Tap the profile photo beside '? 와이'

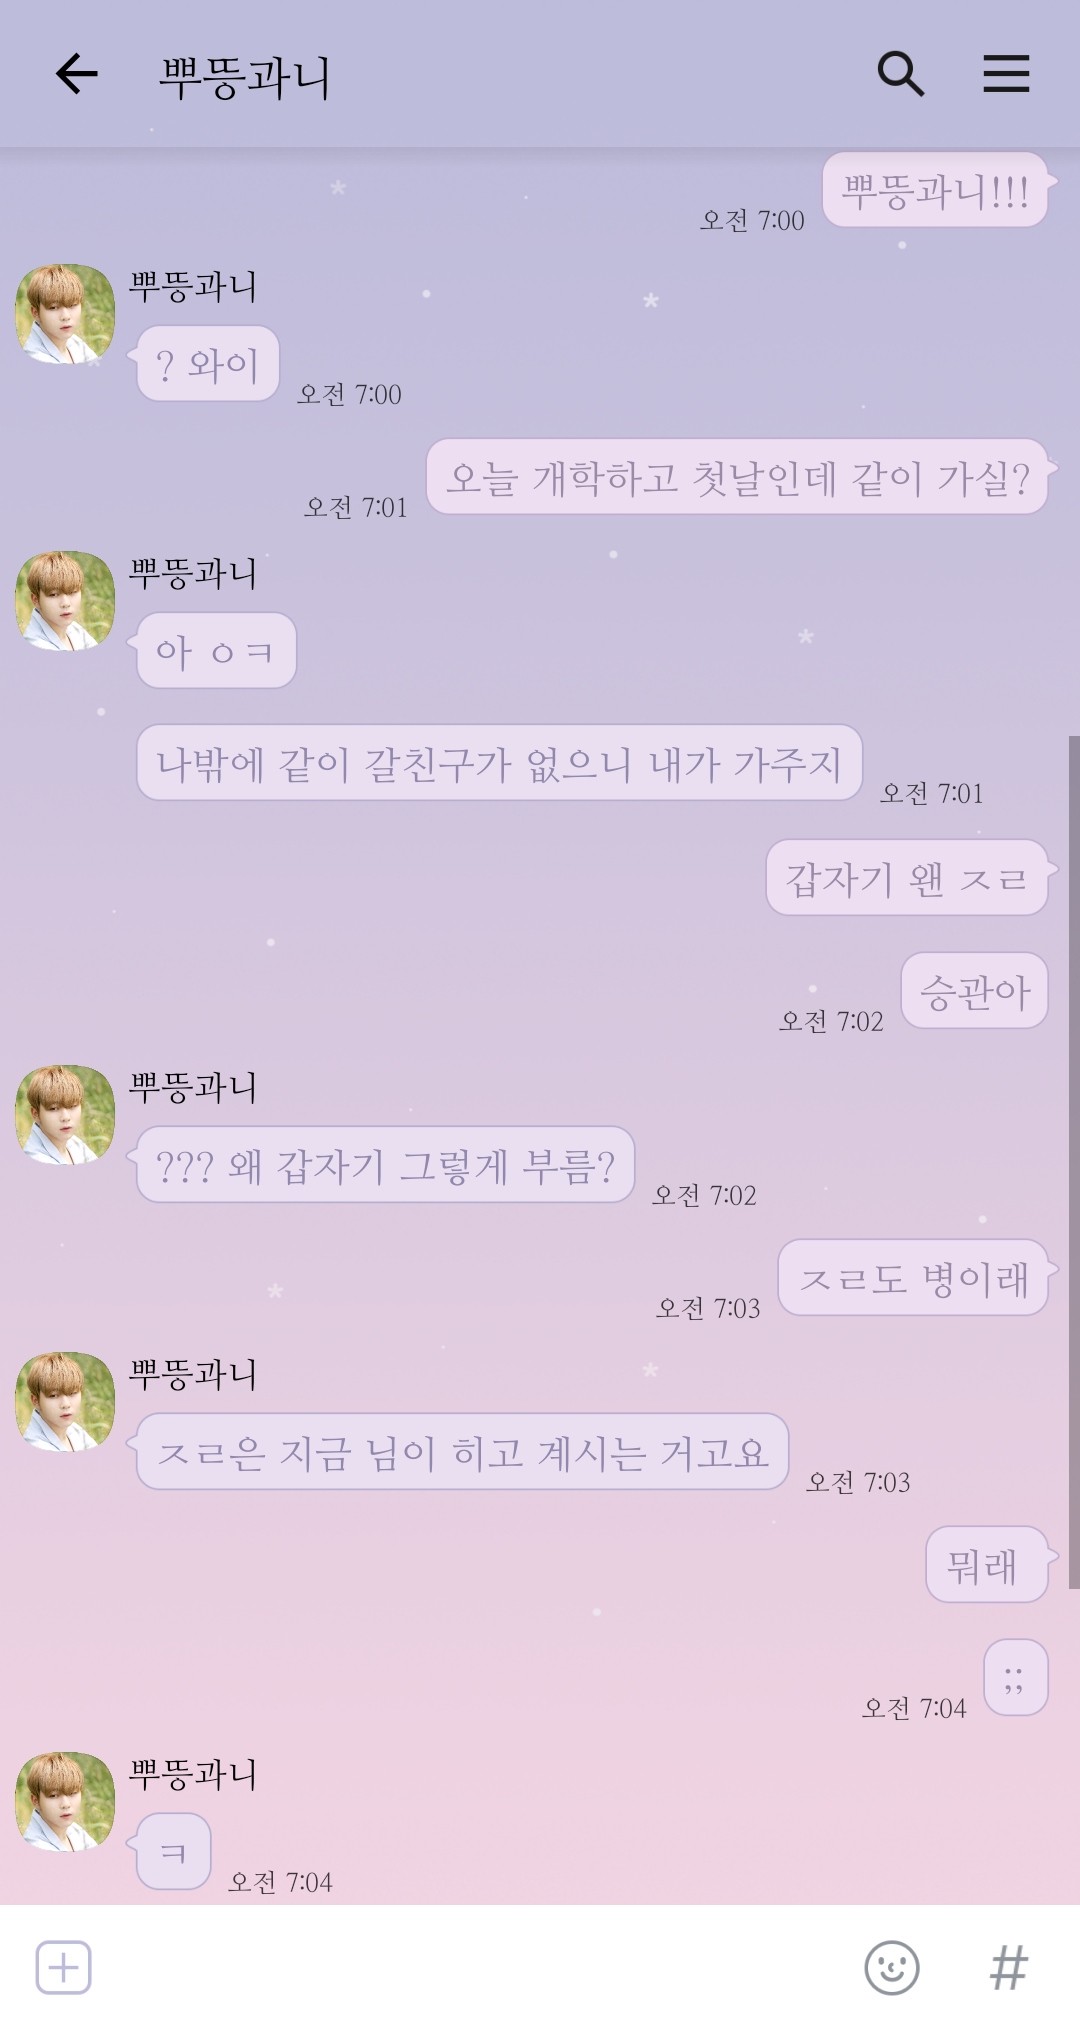[65, 314]
